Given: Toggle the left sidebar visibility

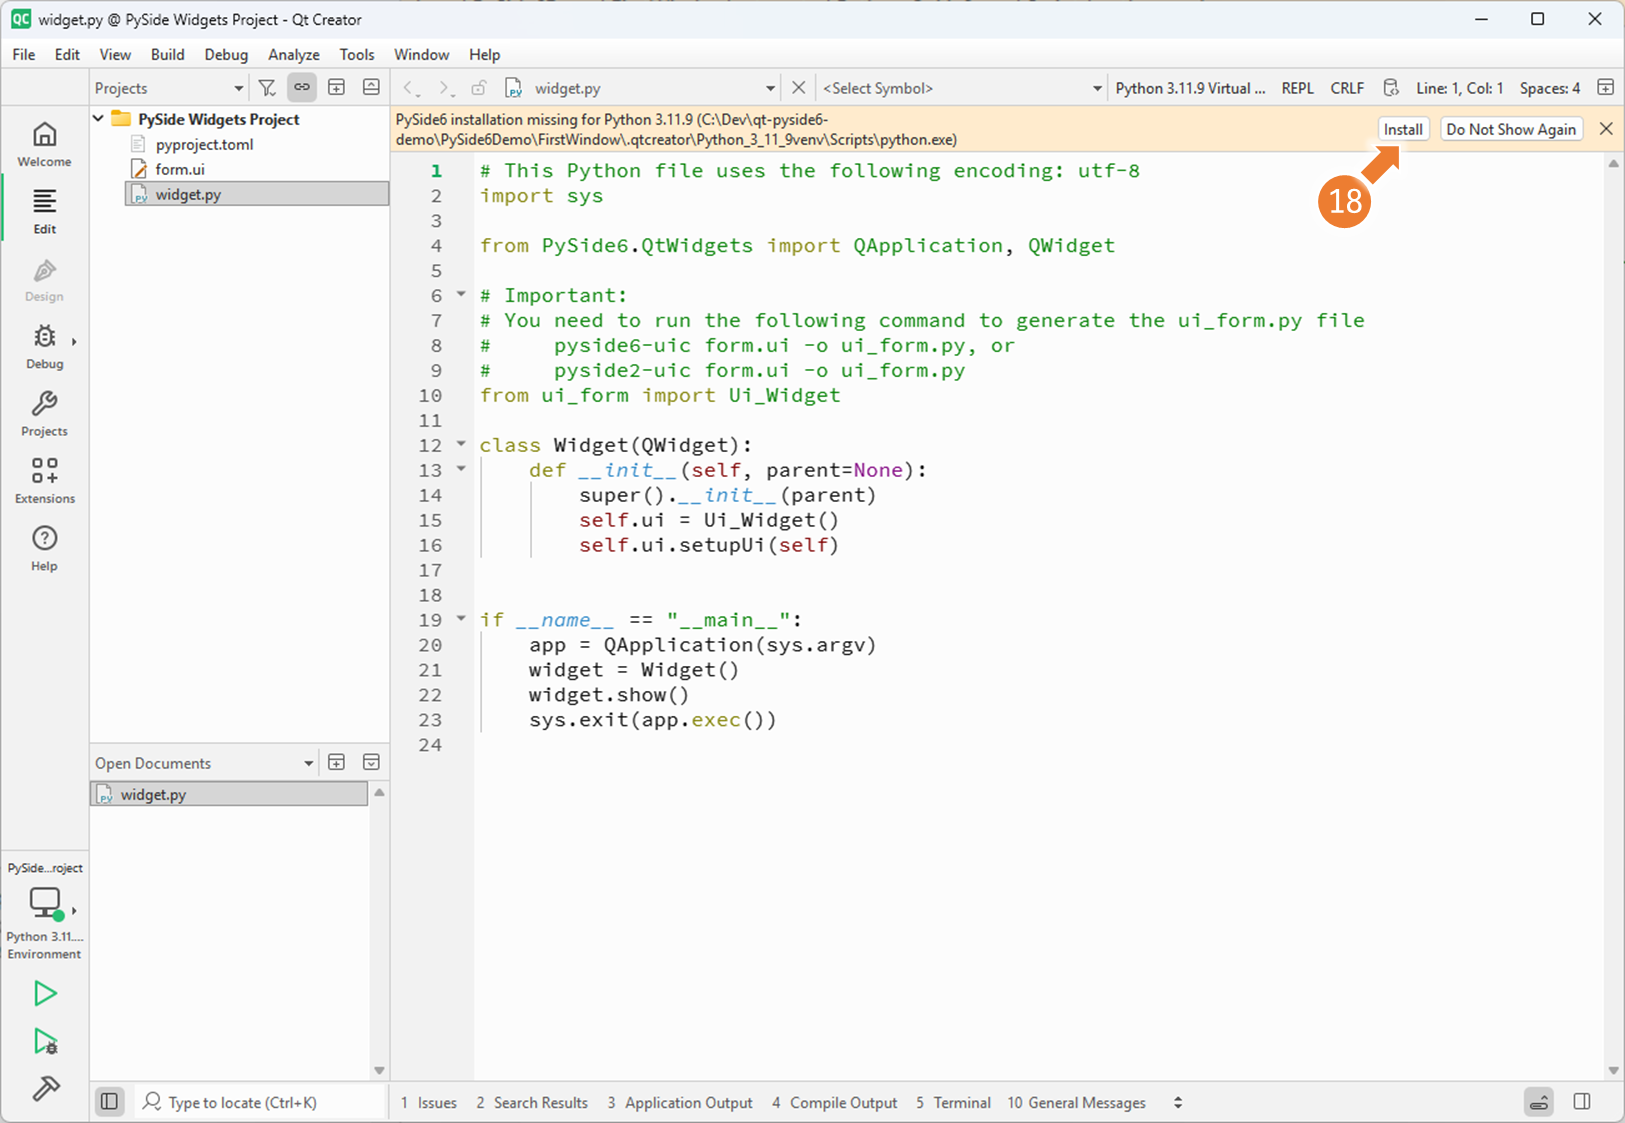Looking at the screenshot, I should [x=109, y=1102].
